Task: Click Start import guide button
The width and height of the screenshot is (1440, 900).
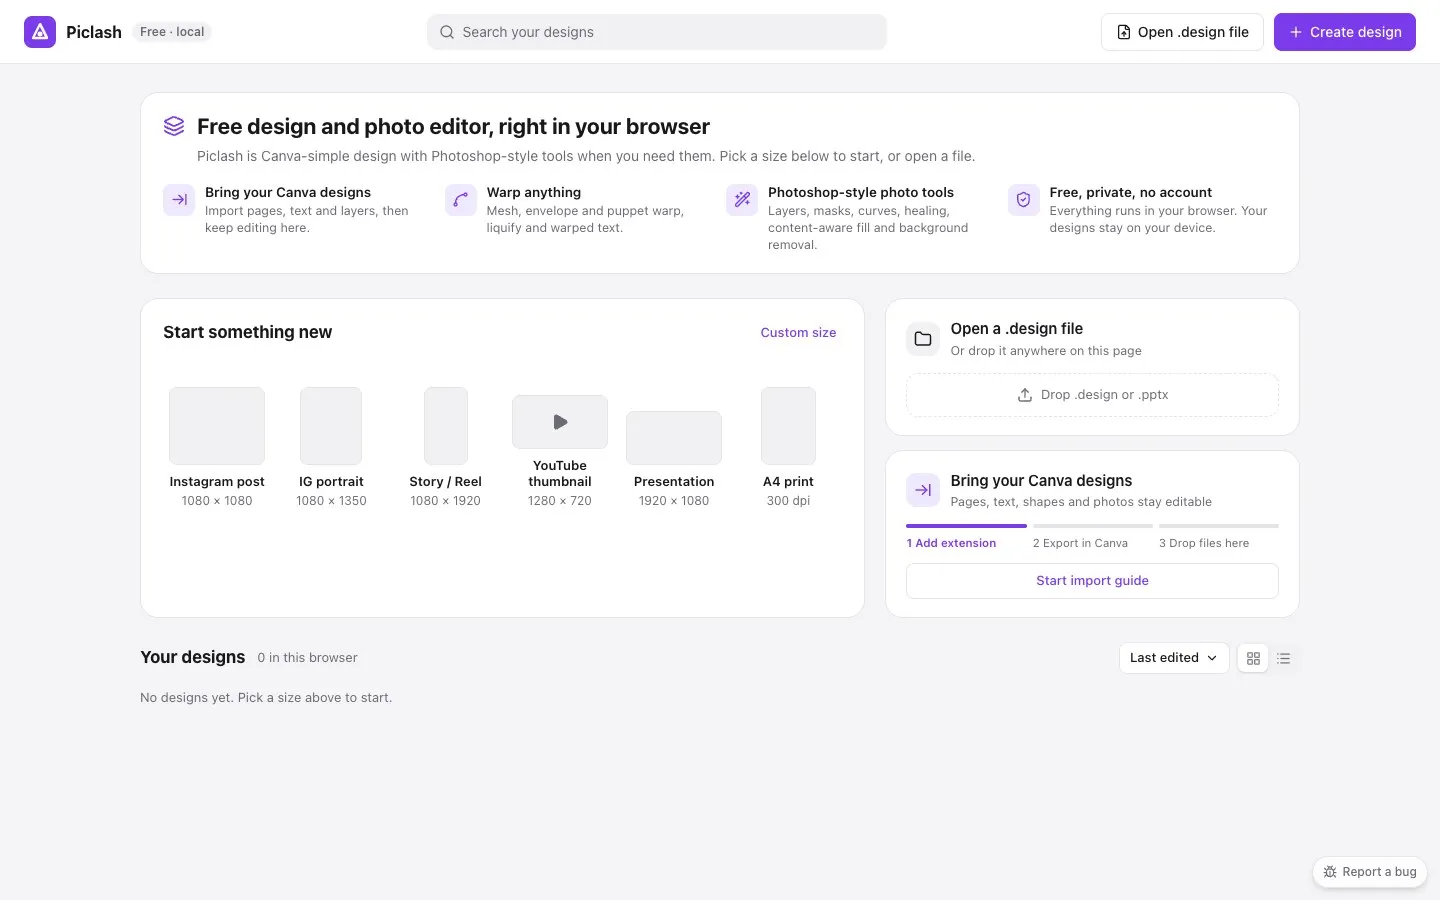Action: [x=1092, y=581]
